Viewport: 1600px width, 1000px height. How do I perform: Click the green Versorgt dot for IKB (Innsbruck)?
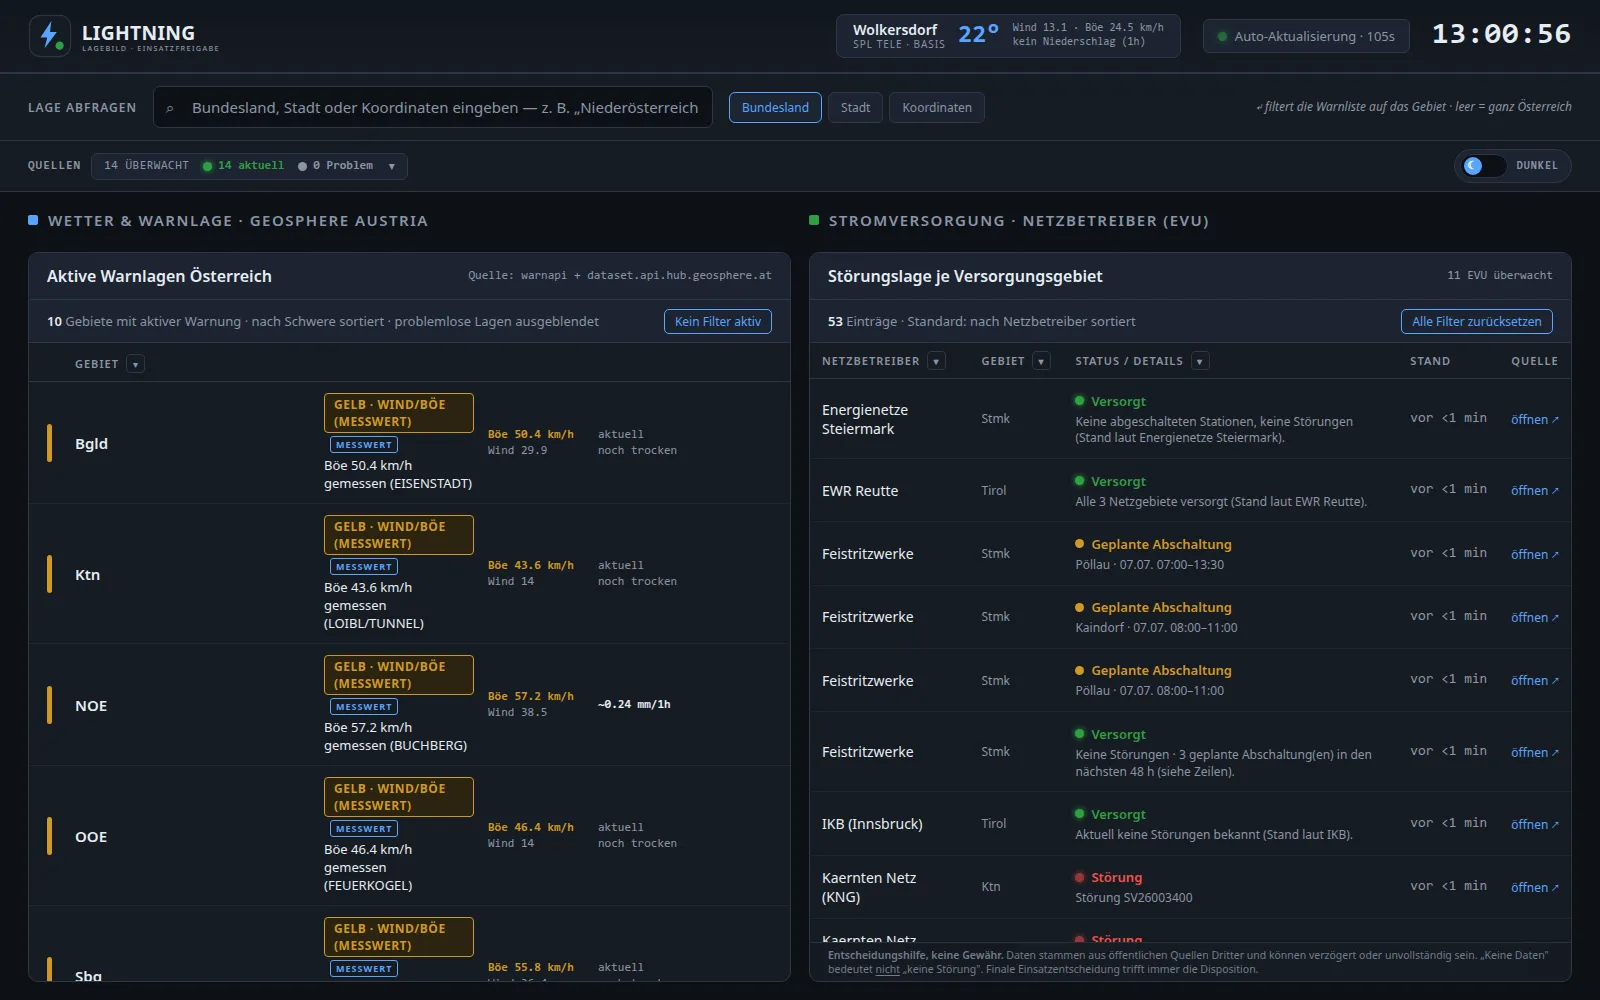coord(1079,814)
